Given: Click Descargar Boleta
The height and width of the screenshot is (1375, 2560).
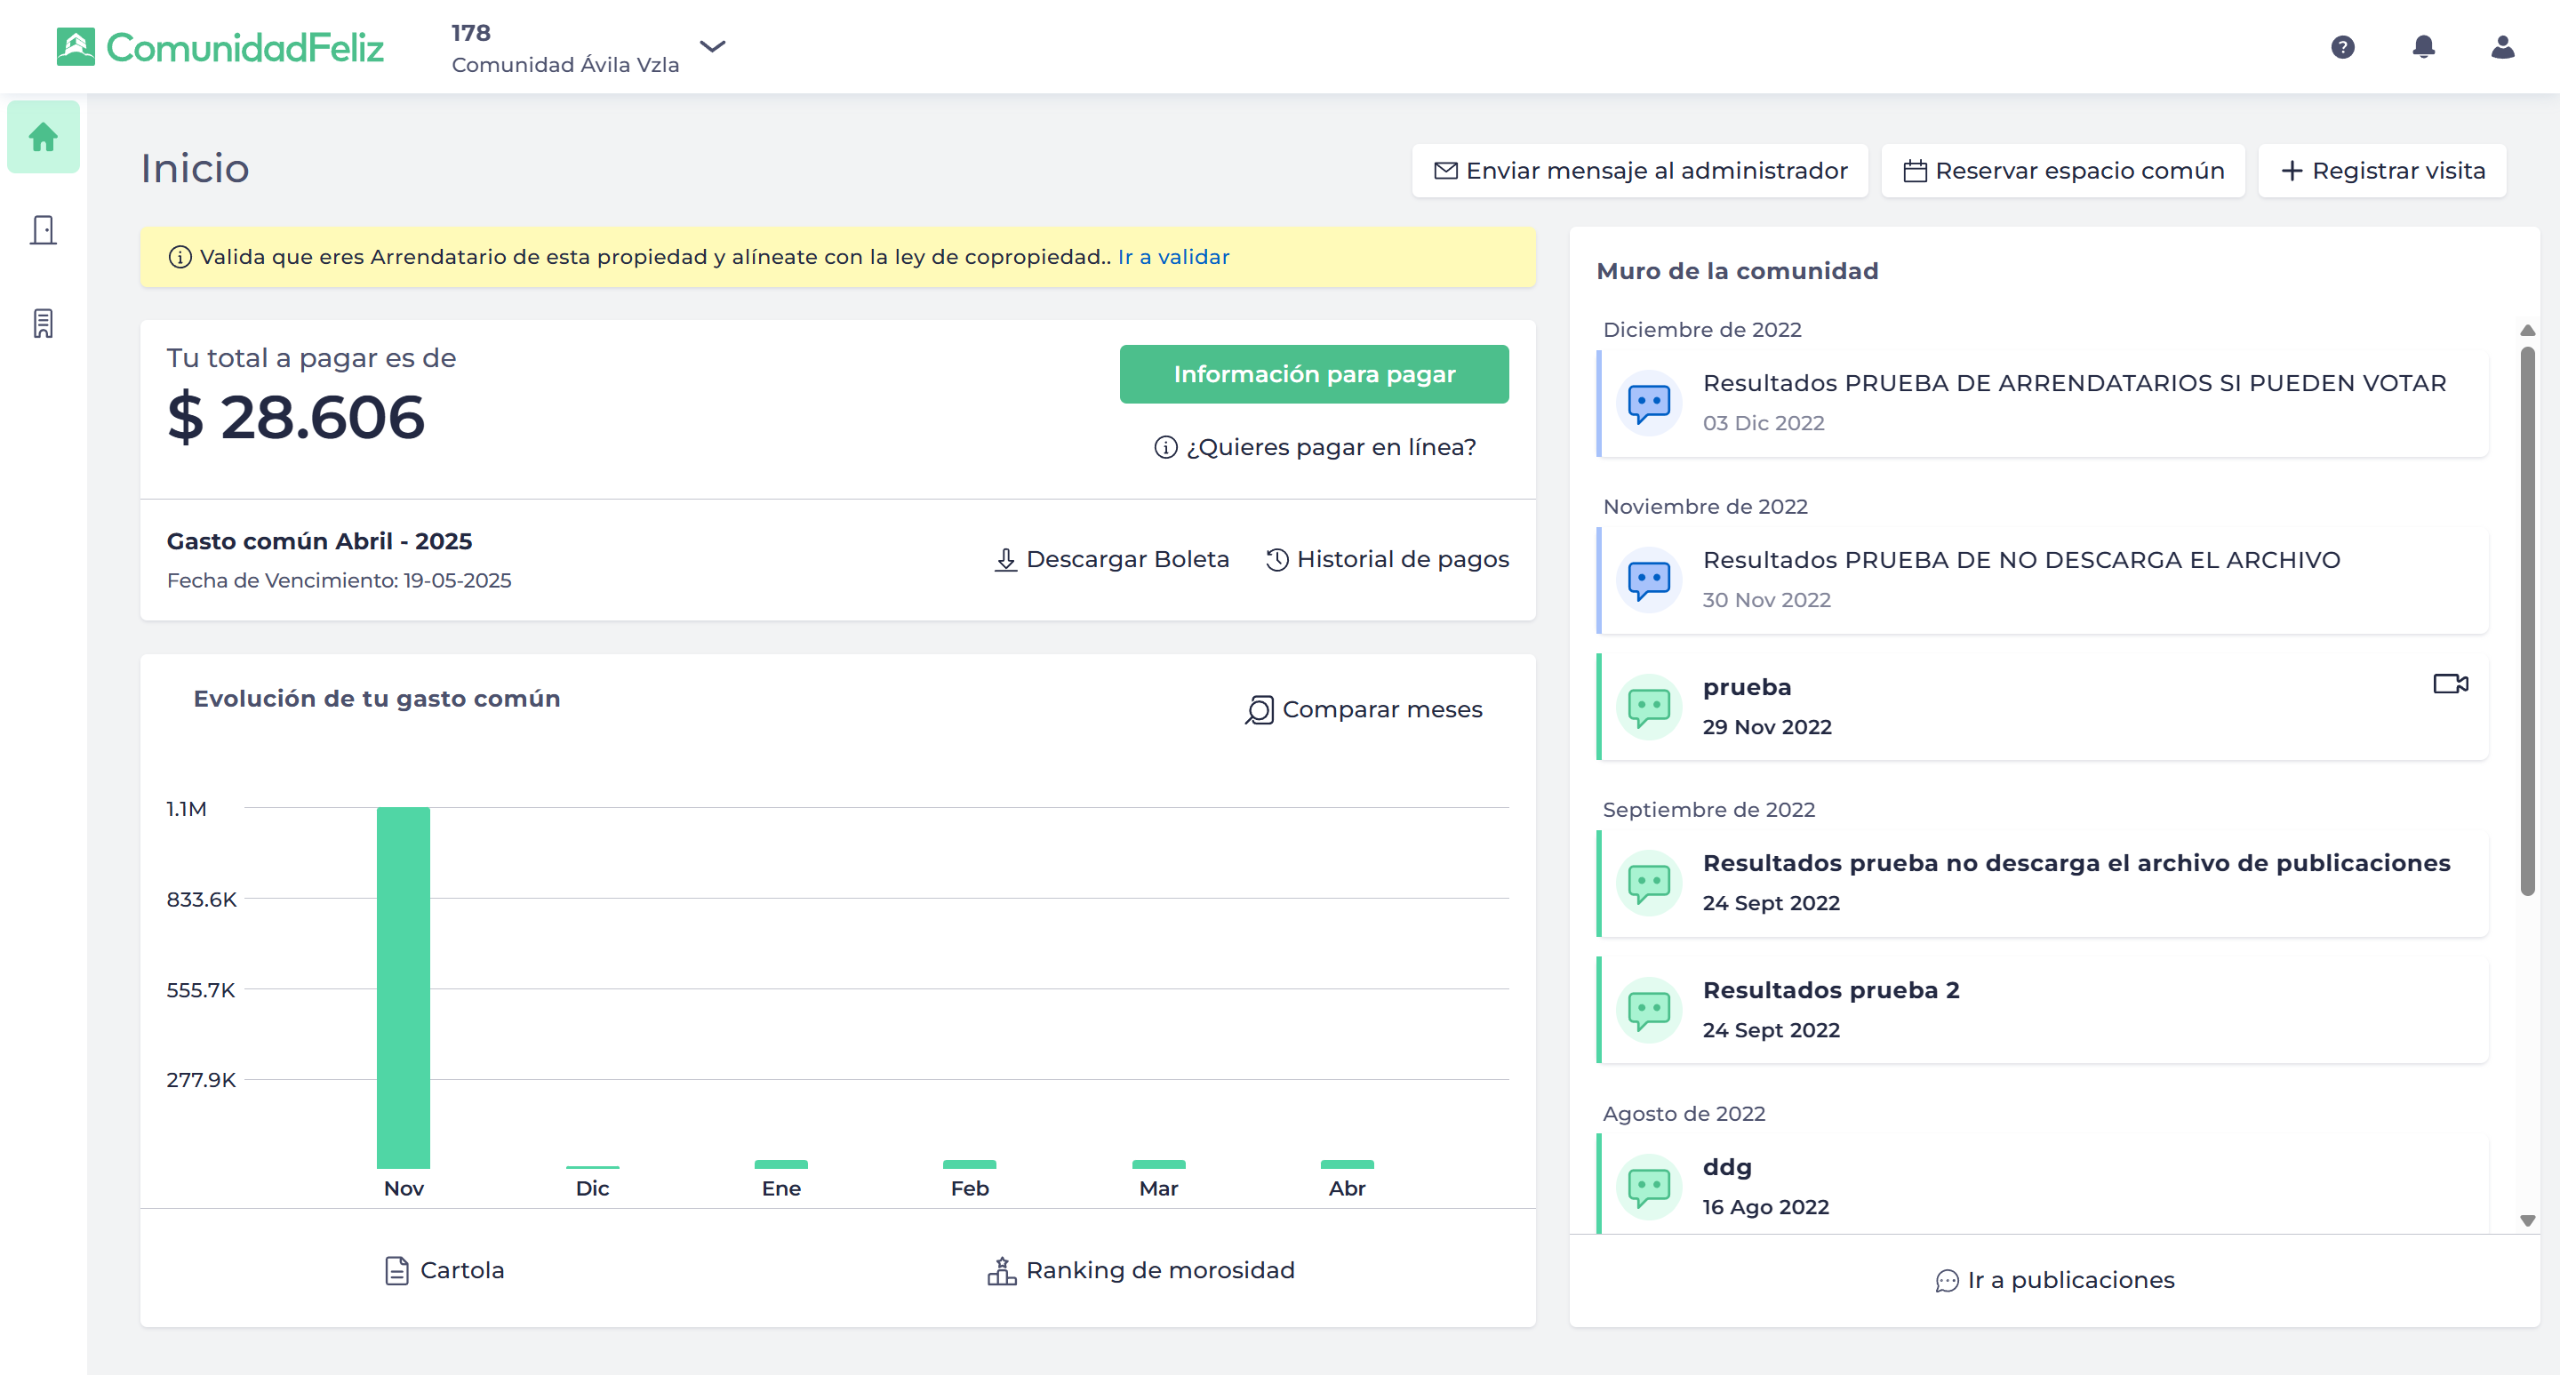Looking at the screenshot, I should click(1112, 559).
